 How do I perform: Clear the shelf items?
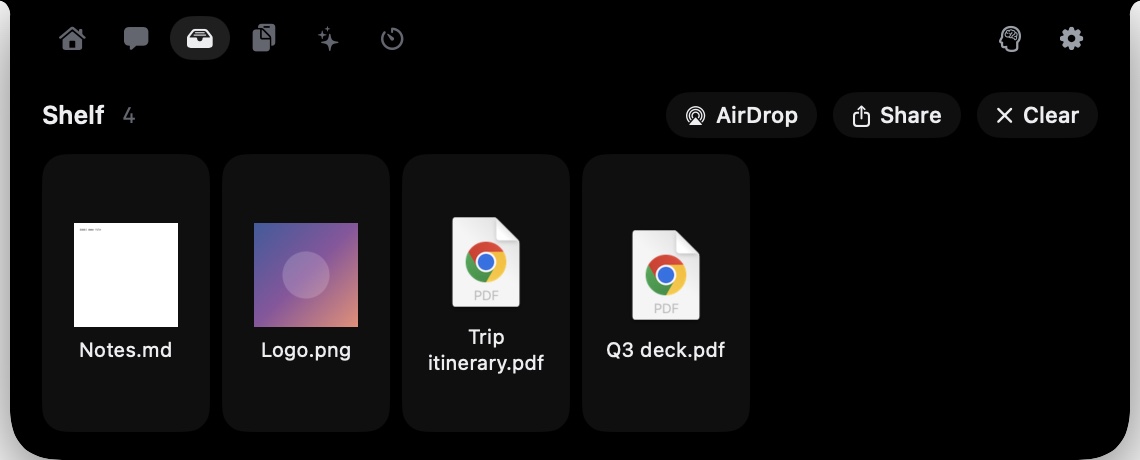pos(1037,115)
